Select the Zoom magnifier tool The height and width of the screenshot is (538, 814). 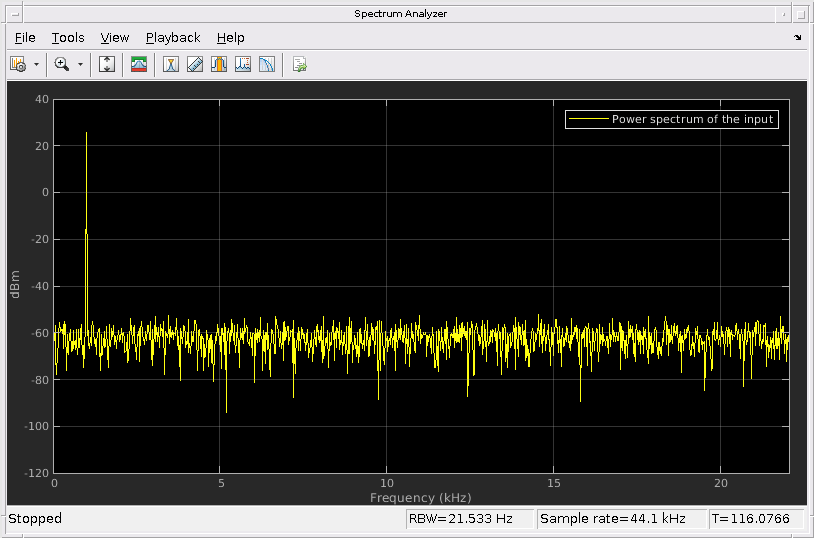[x=62, y=64]
